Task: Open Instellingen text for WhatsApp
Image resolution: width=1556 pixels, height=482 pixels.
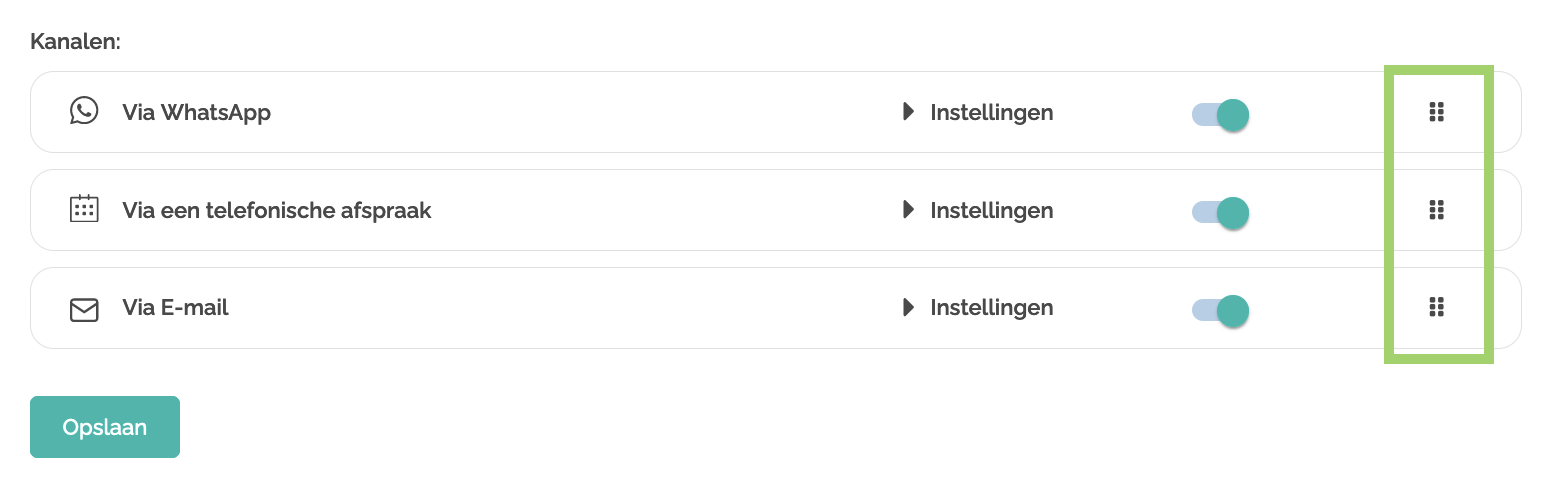Action: point(991,112)
